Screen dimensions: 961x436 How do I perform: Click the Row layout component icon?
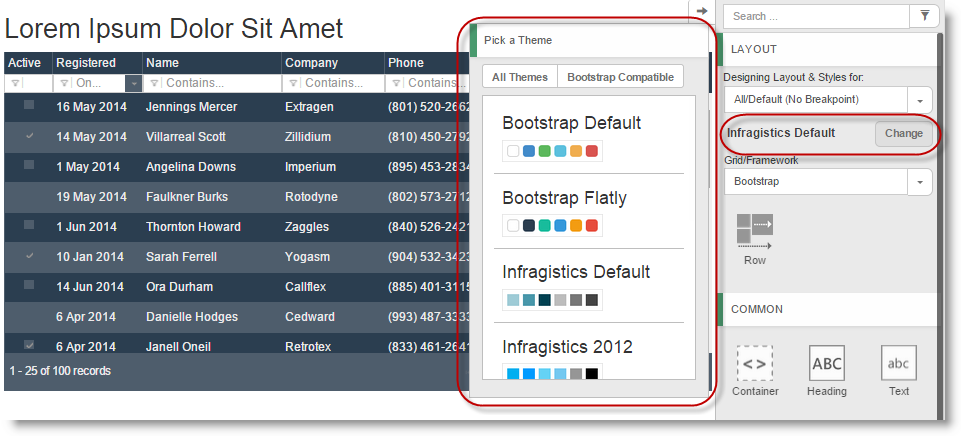pos(755,230)
